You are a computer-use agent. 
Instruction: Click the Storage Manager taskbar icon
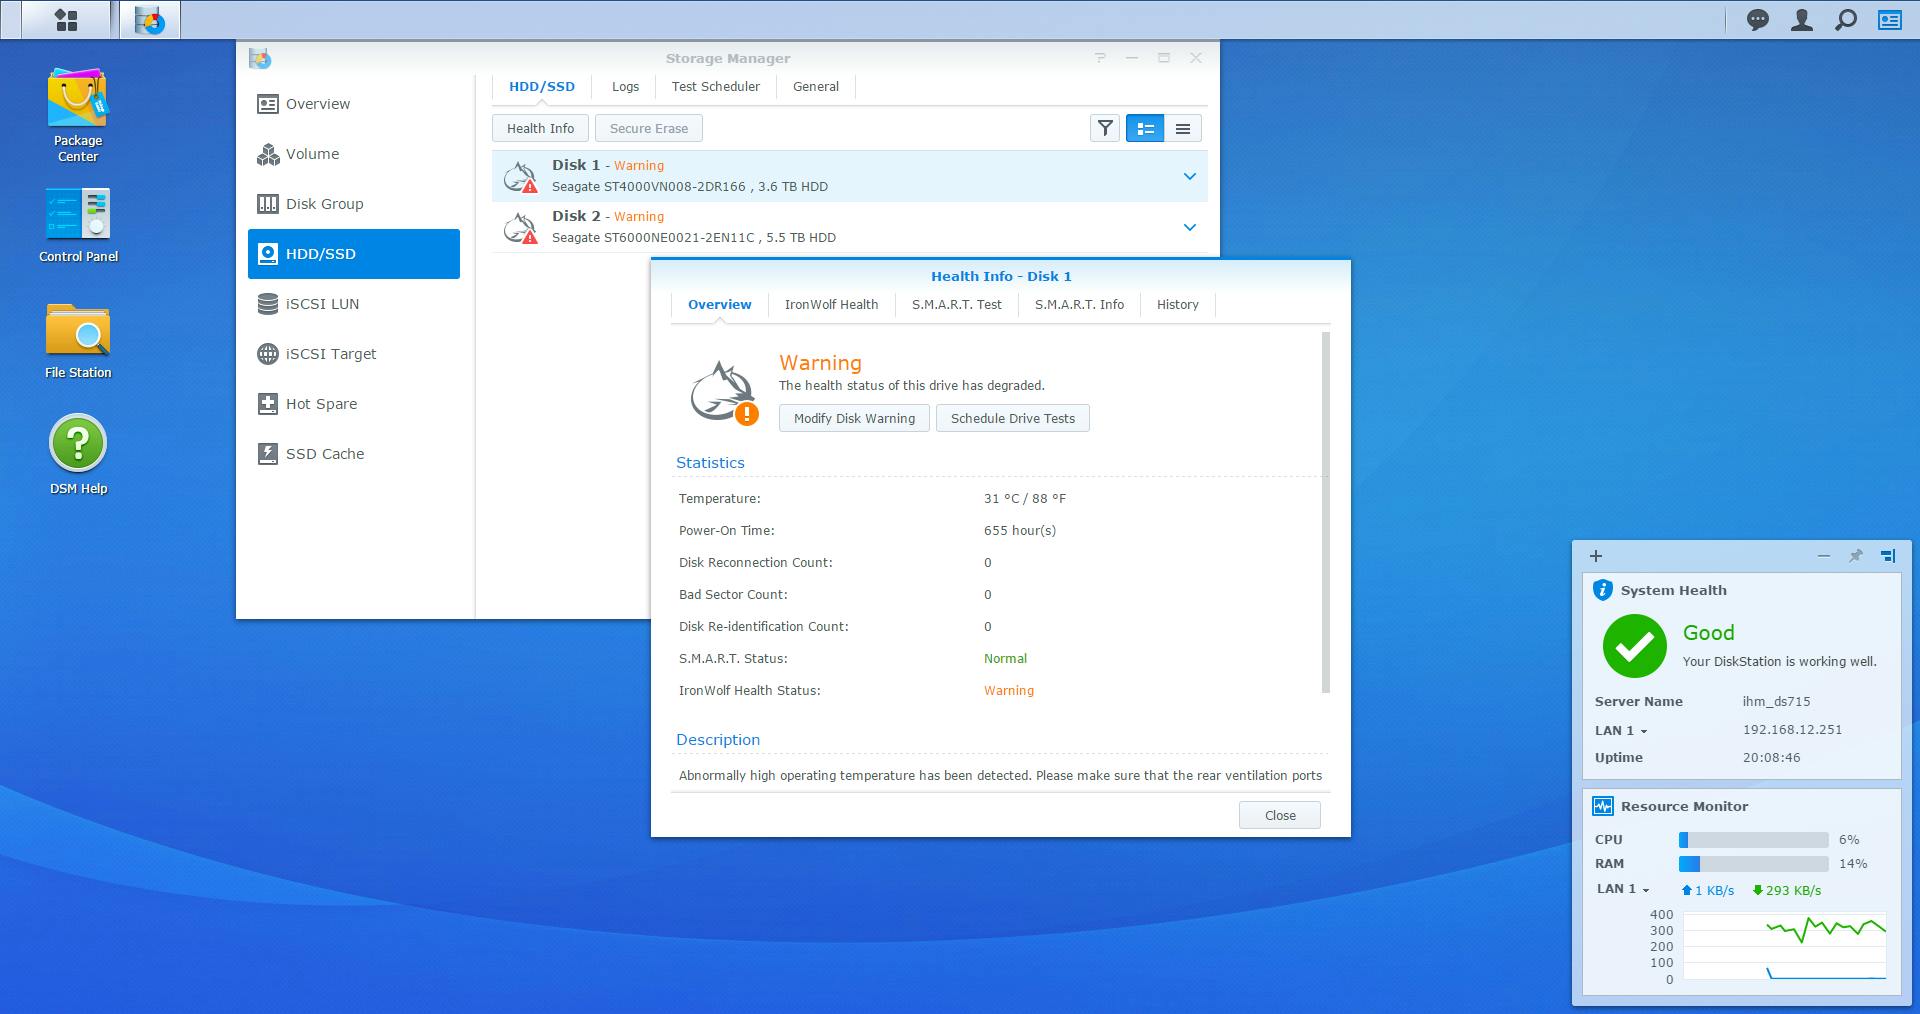[x=150, y=20]
